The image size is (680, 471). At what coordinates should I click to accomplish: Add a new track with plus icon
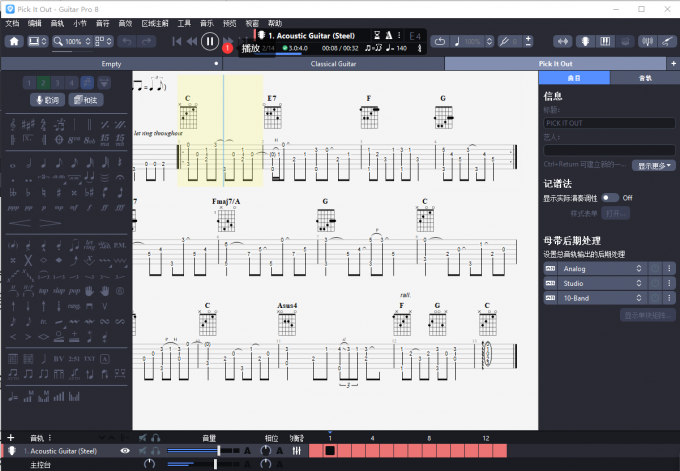(x=10, y=437)
